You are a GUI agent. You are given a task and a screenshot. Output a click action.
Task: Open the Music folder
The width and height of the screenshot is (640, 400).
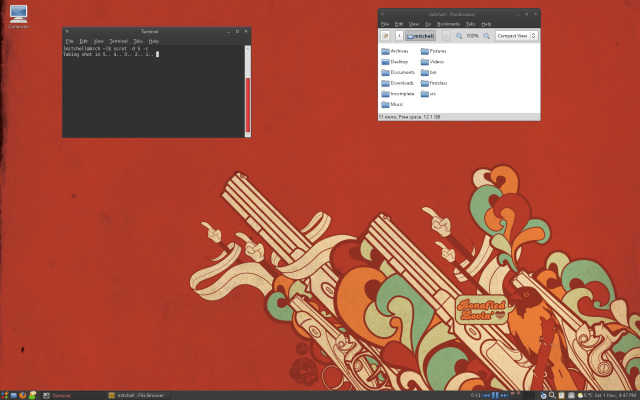coord(392,104)
